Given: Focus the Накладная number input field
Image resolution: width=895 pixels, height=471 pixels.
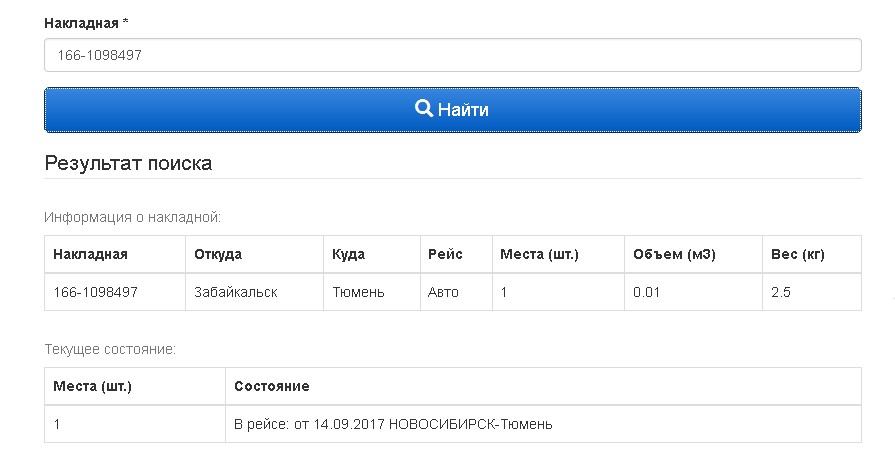Looking at the screenshot, I should (x=452, y=55).
